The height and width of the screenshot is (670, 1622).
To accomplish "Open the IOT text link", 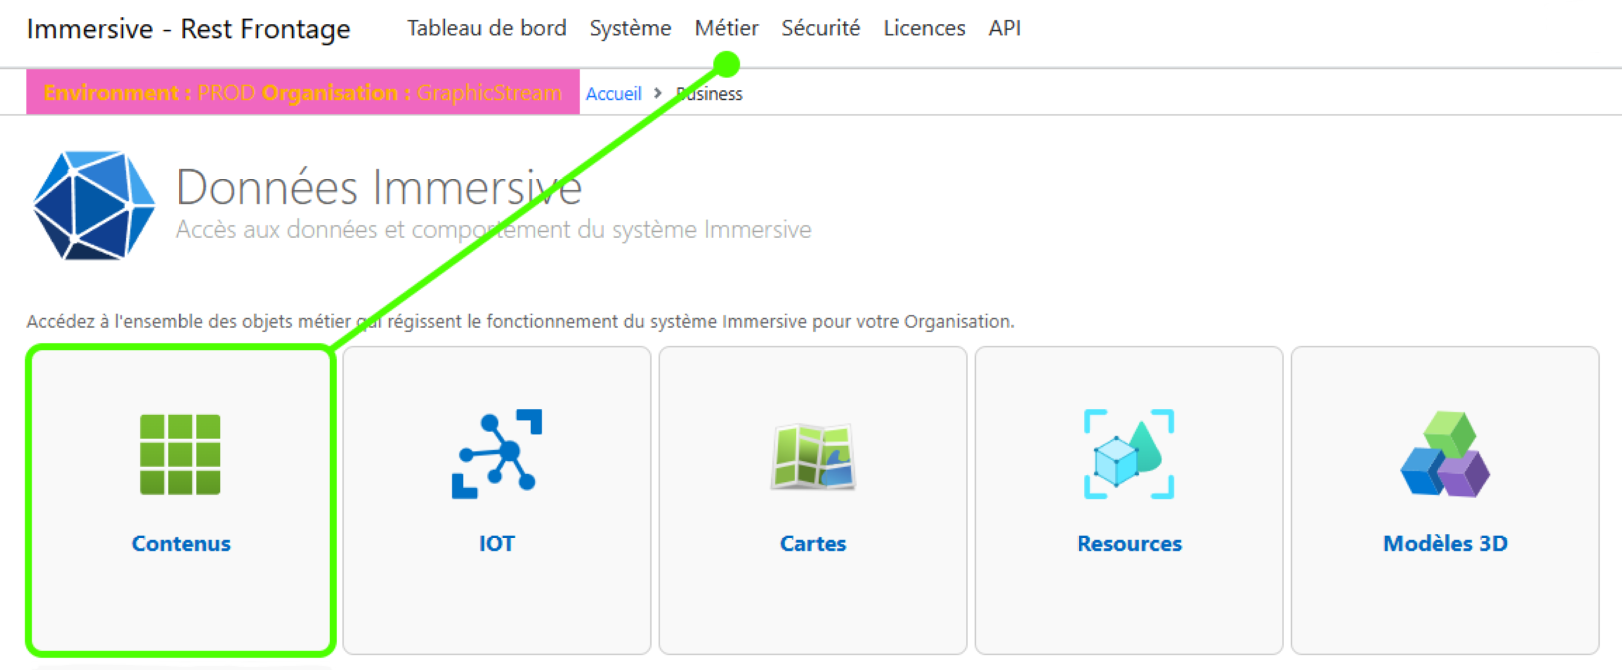I will [x=496, y=544].
